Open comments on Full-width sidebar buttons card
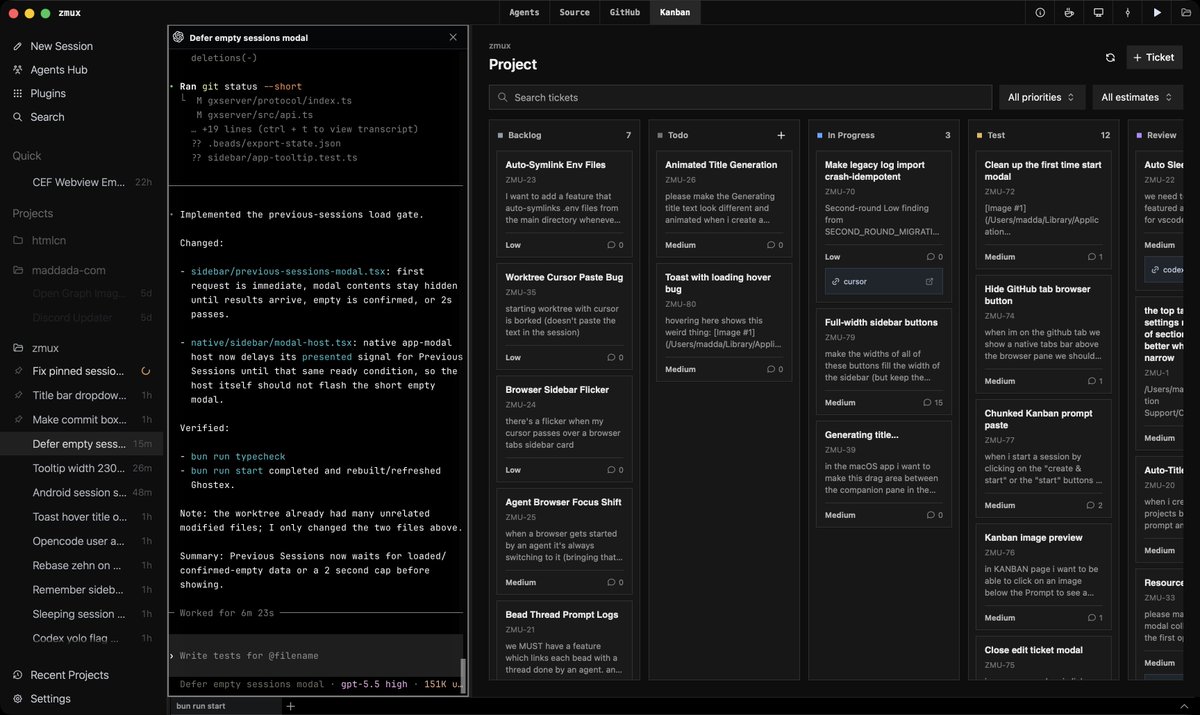Image resolution: width=1200 pixels, height=715 pixels. pos(932,402)
